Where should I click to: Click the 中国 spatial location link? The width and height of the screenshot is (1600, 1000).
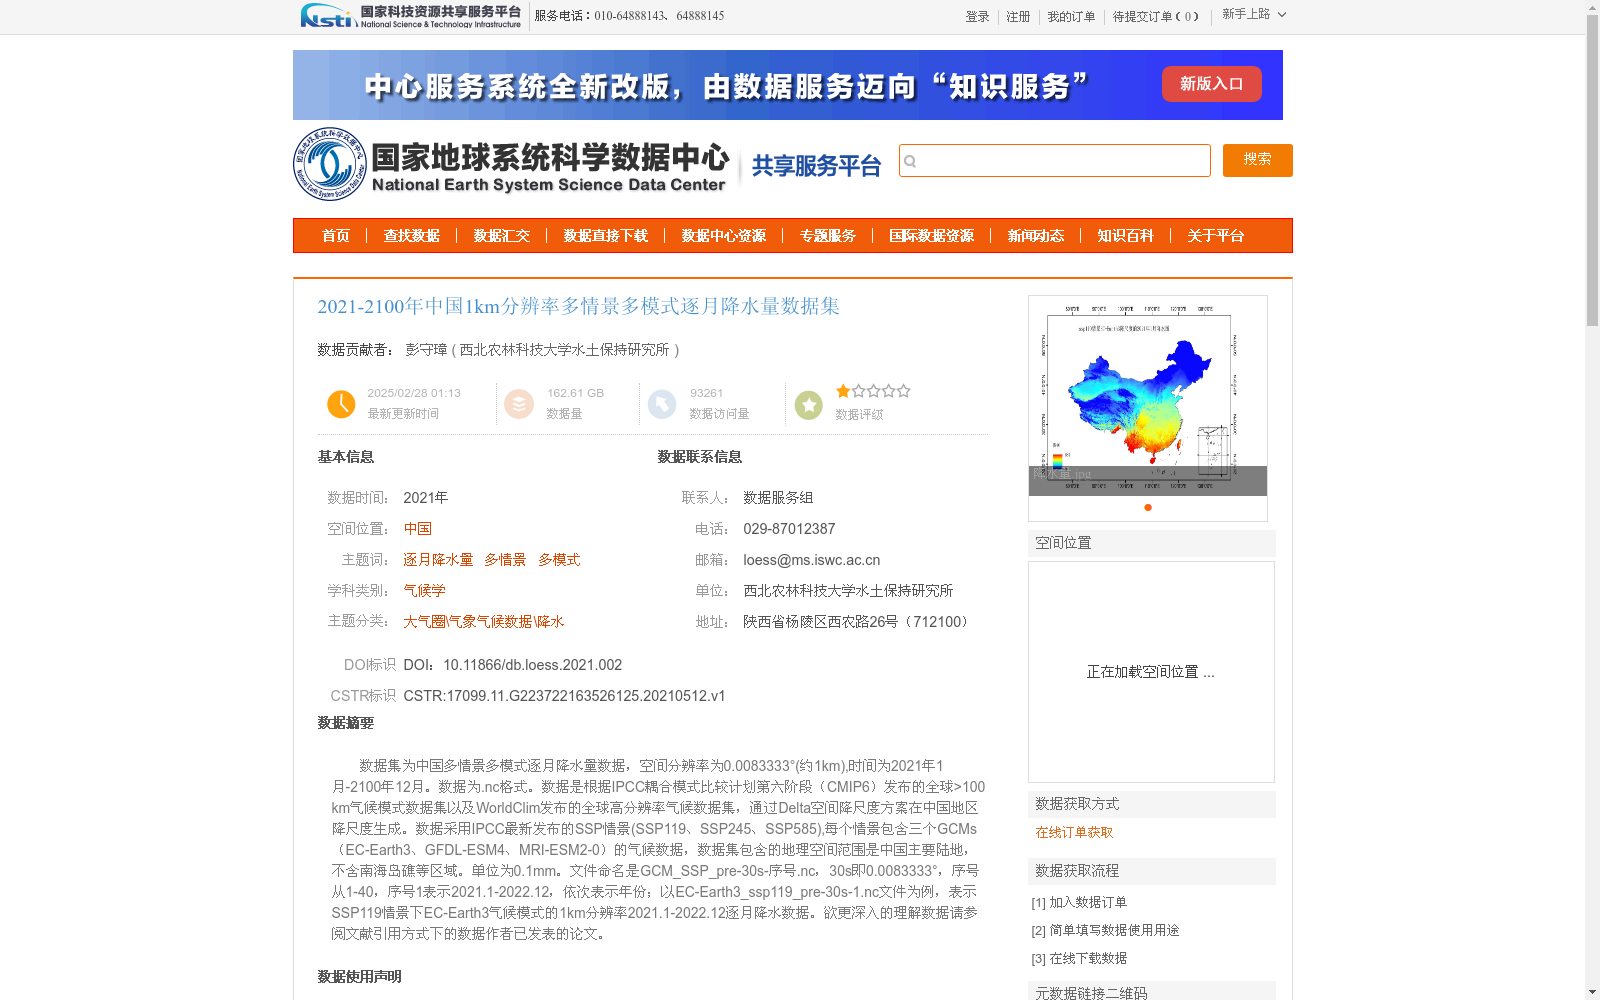(418, 529)
